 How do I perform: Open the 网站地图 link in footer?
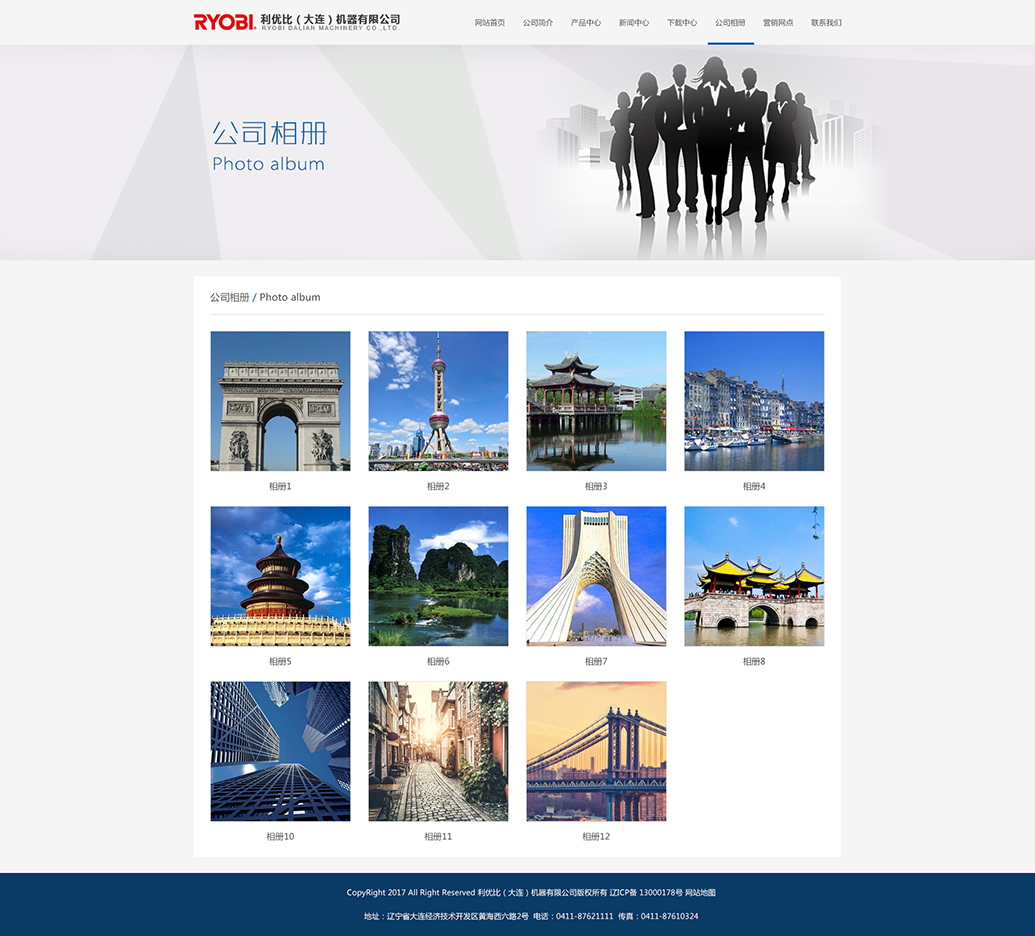pyautogui.click(x=700, y=893)
